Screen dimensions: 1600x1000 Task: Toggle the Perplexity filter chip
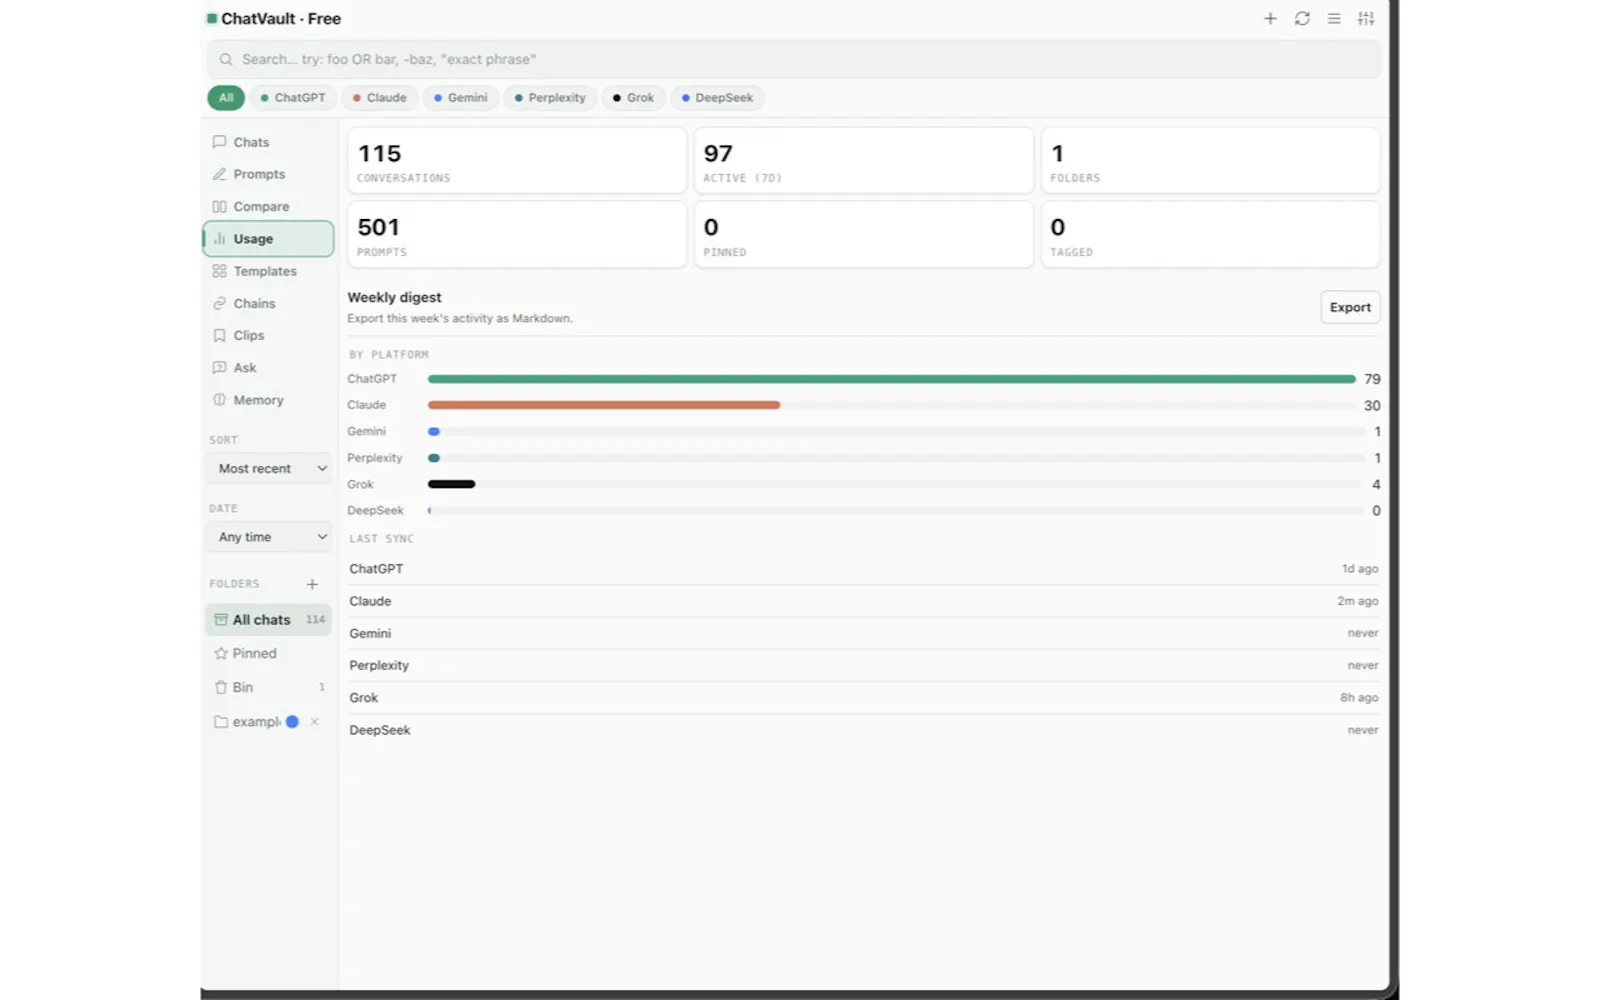pos(550,98)
